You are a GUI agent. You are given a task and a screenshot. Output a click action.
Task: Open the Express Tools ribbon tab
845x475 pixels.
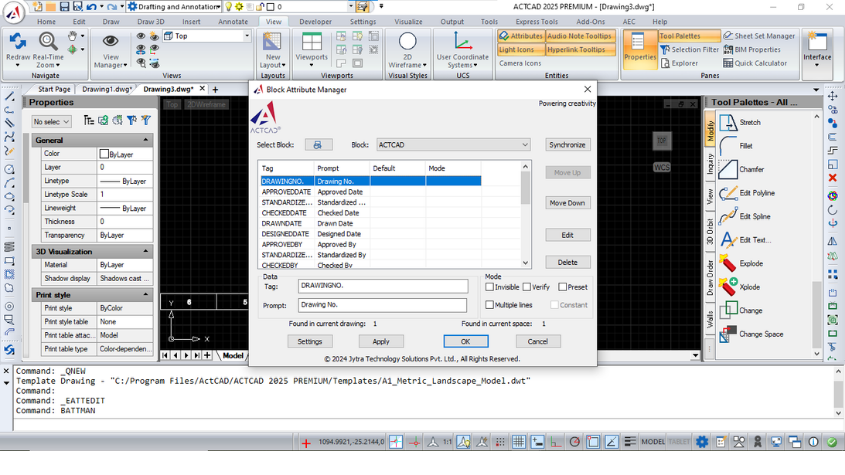click(x=536, y=22)
